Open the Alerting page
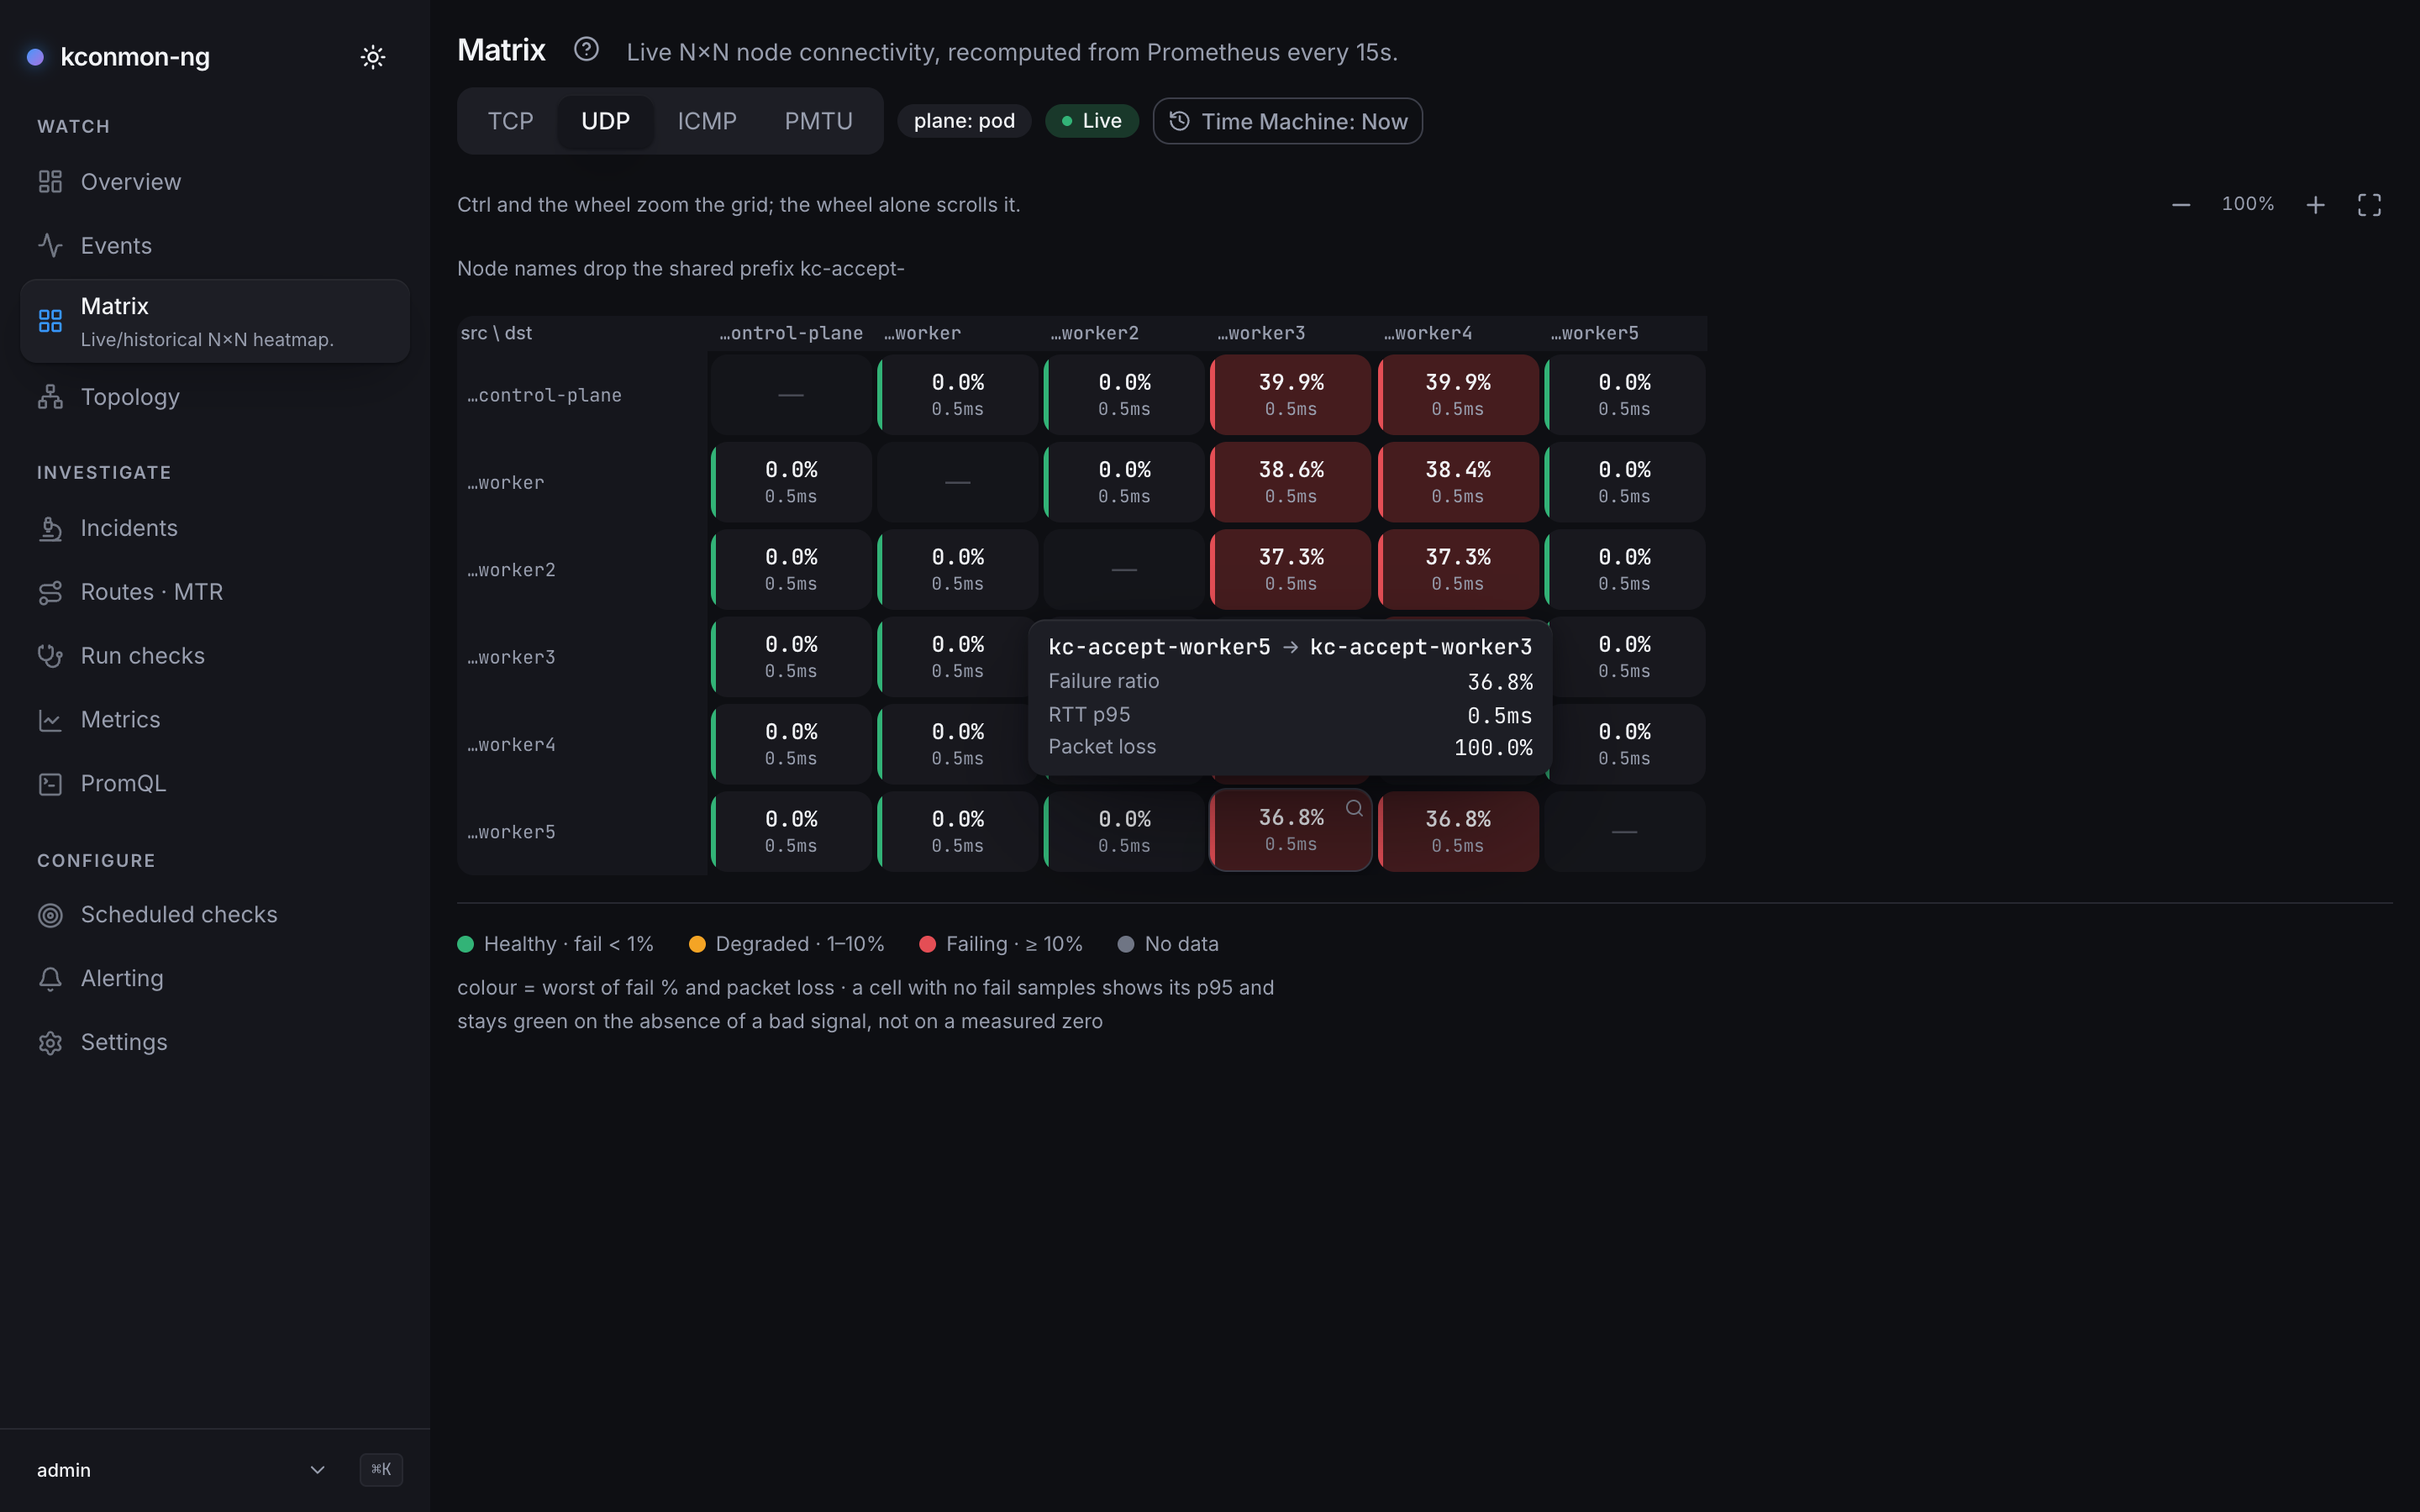 (x=215, y=979)
